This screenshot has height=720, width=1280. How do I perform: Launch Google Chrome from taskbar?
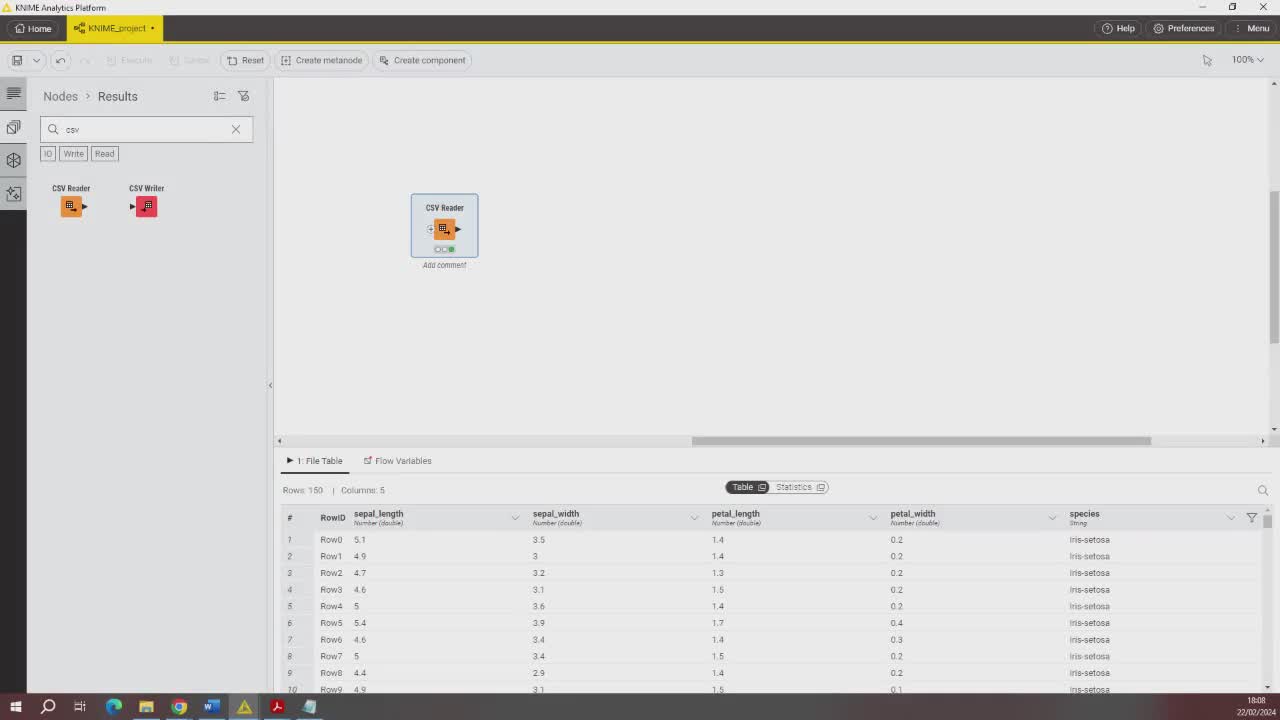[179, 707]
